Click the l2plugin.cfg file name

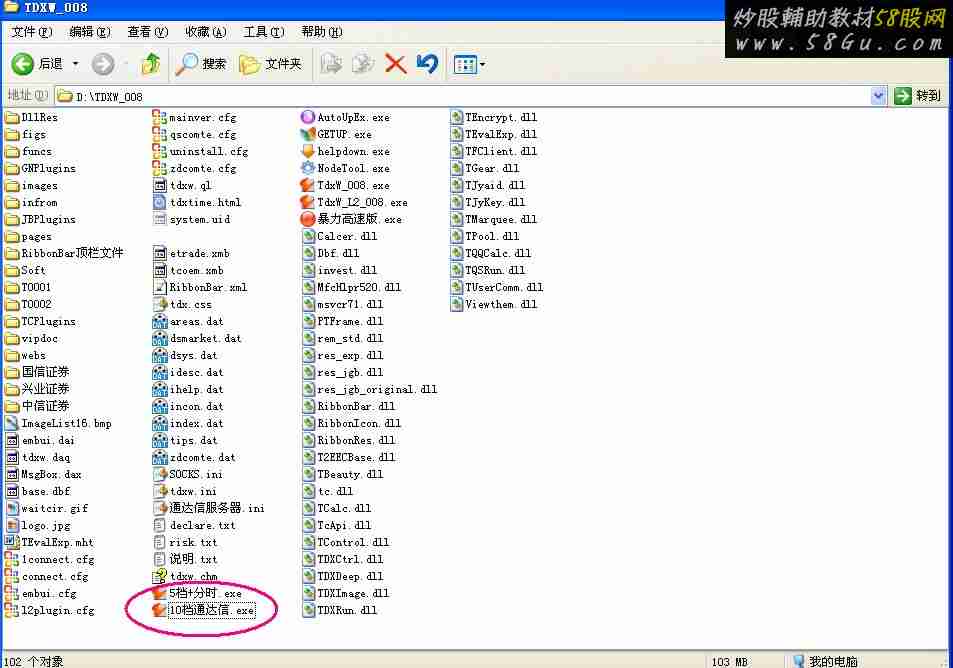point(58,610)
